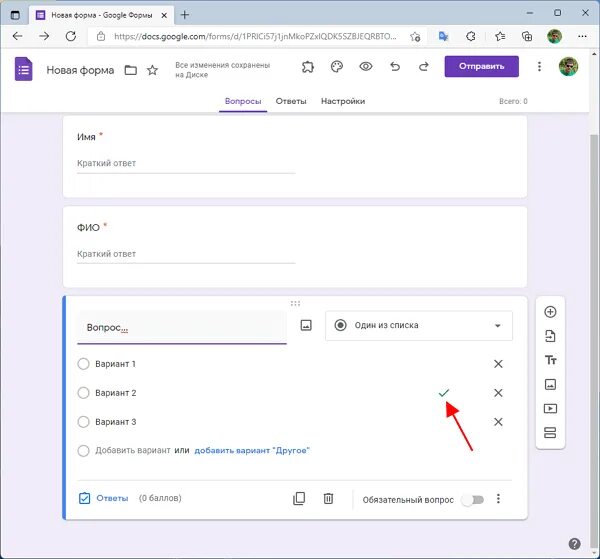
Task: Open browser favorites list icon
Action: tap(500, 36)
